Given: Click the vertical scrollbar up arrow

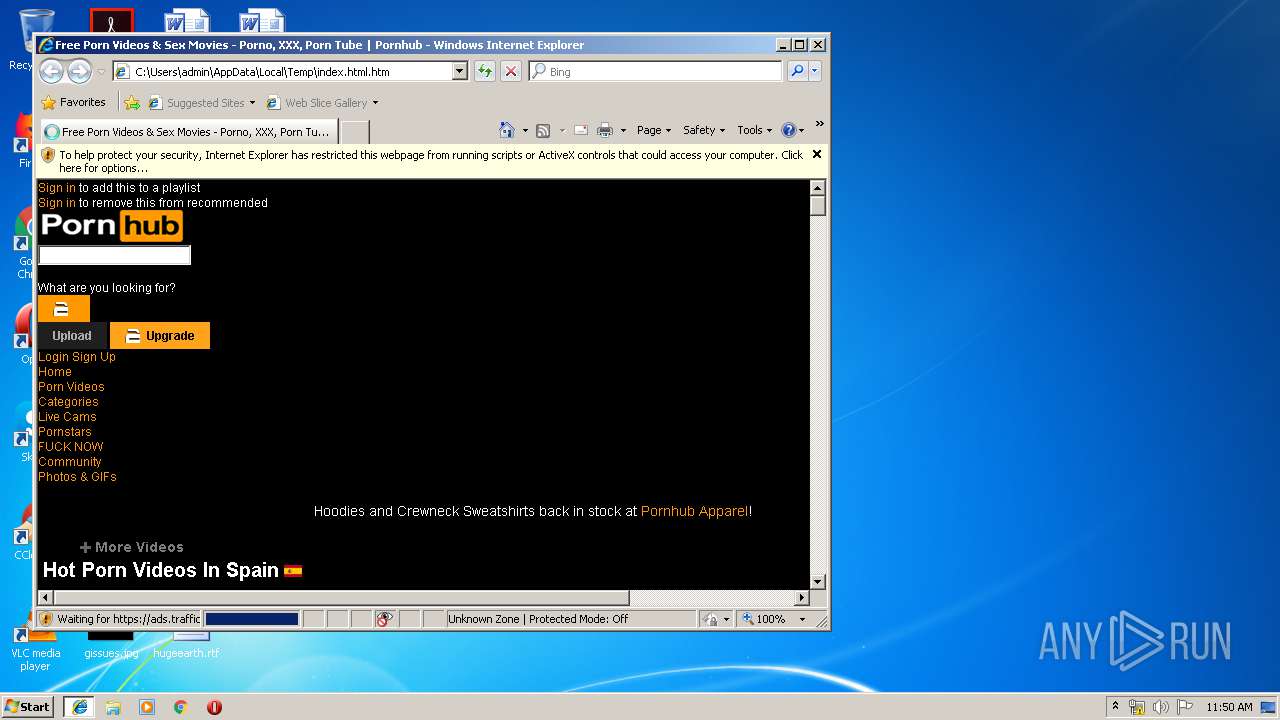Looking at the screenshot, I should click(x=818, y=188).
